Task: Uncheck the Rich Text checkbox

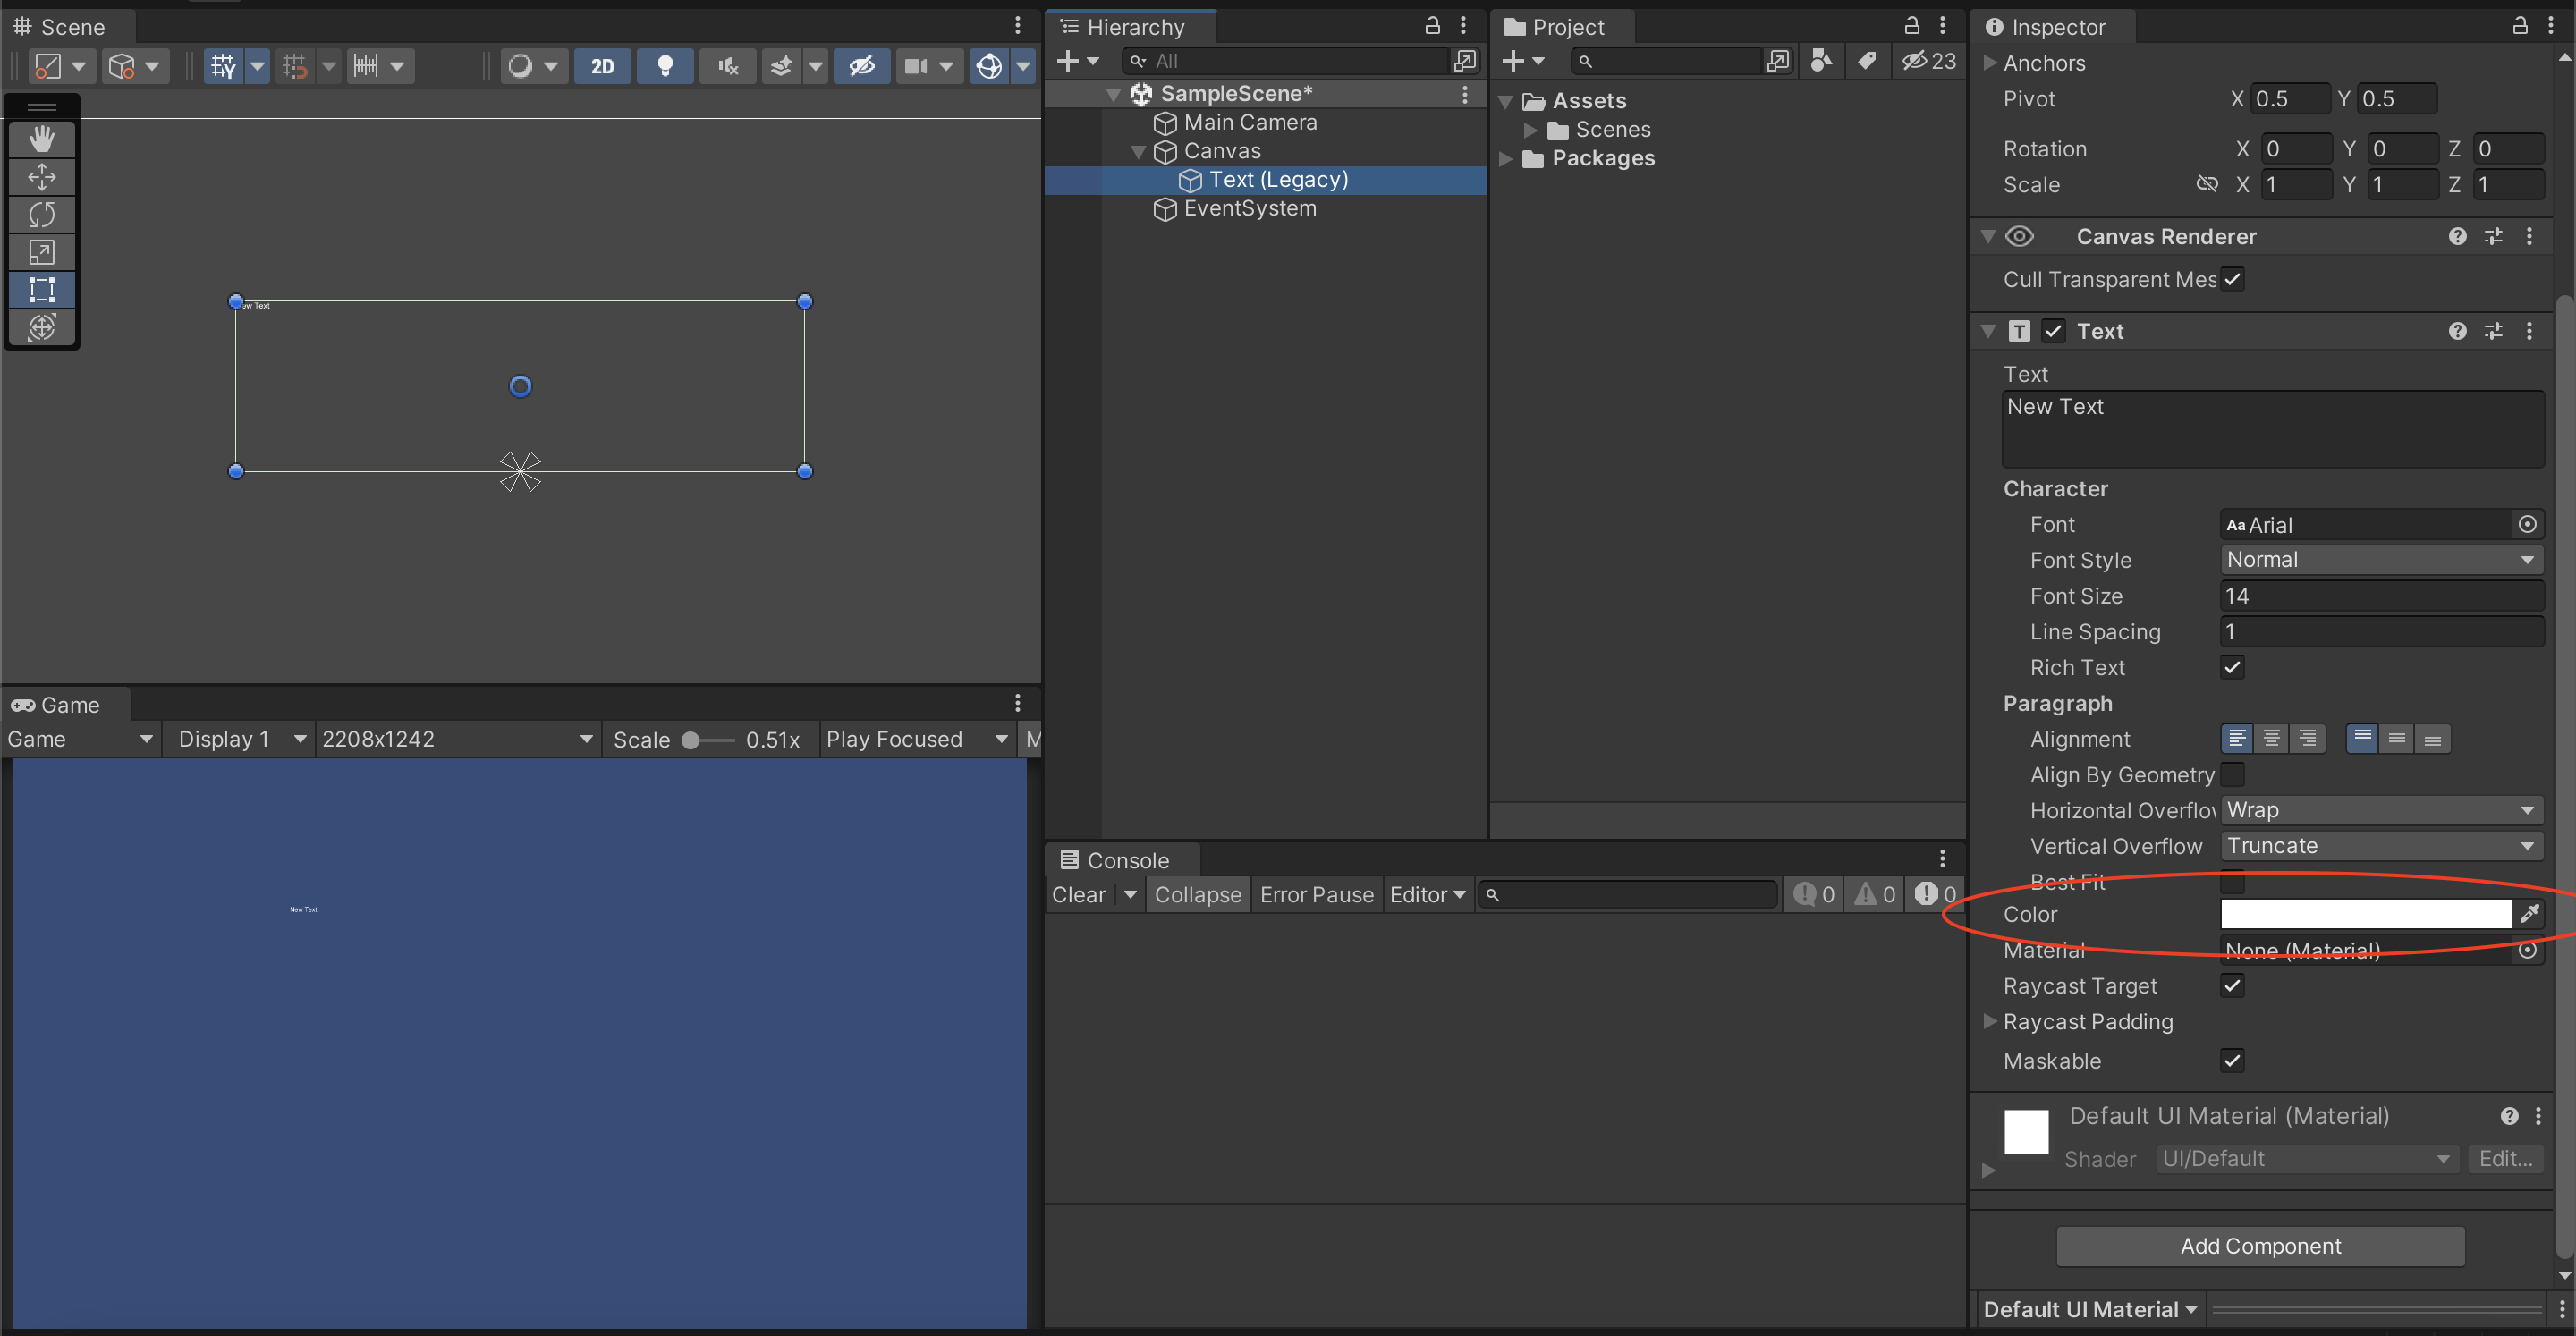Action: pyautogui.click(x=2232, y=667)
